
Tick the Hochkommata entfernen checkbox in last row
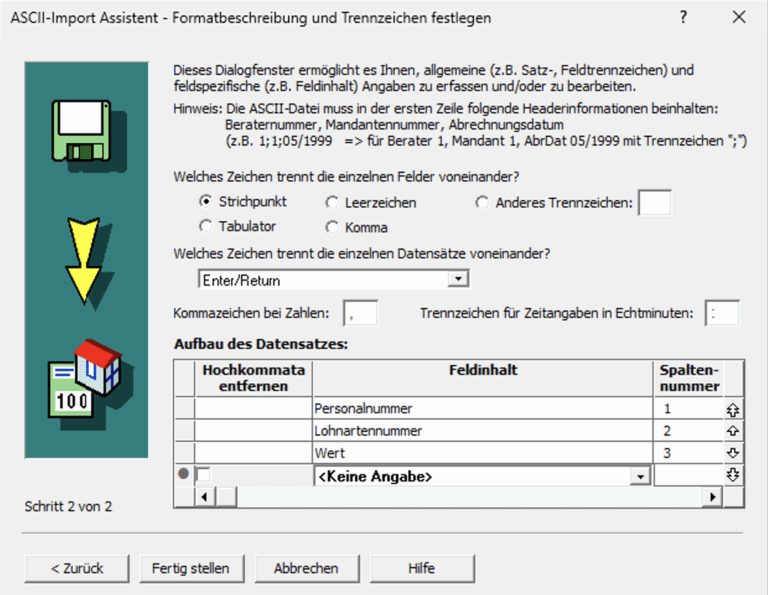tap(203, 475)
